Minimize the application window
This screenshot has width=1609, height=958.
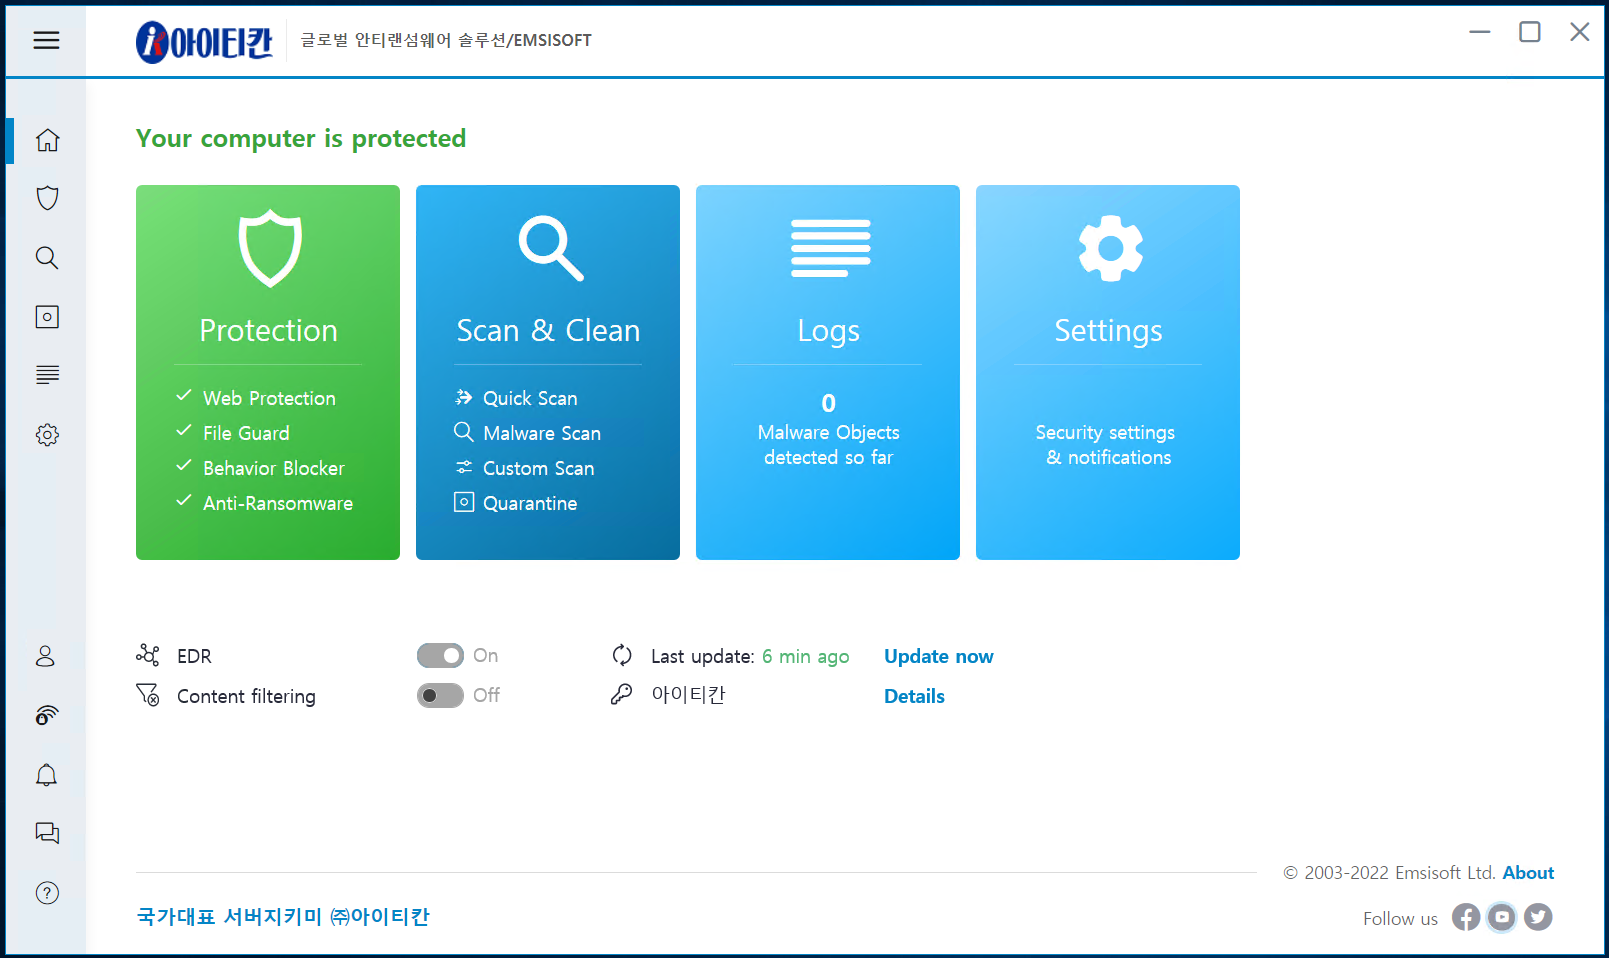pyautogui.click(x=1480, y=32)
